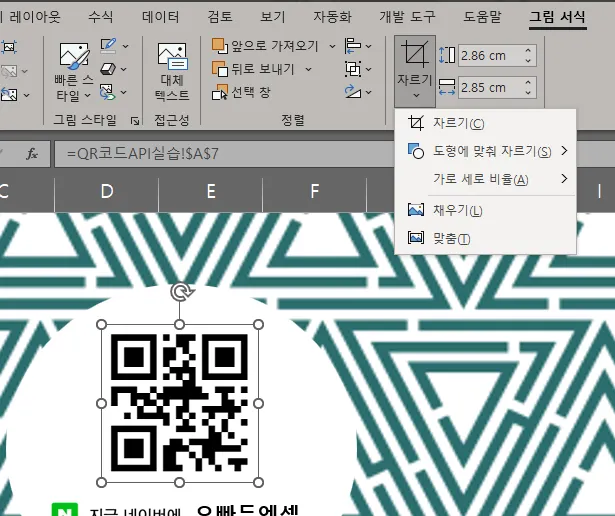Select column E header
The image size is (615, 516).
(211, 192)
